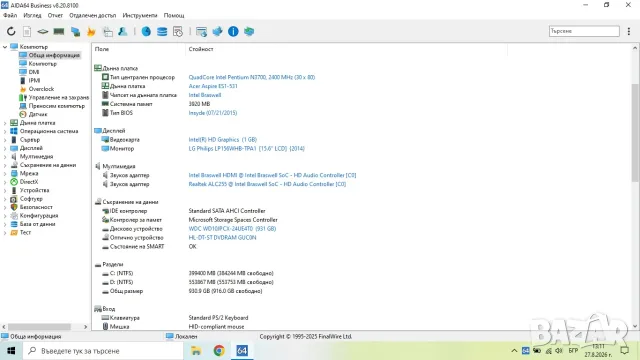Viewport: 640px width, 360px height.
Task: Select the Конфигурация tree item
Action: coord(39,216)
